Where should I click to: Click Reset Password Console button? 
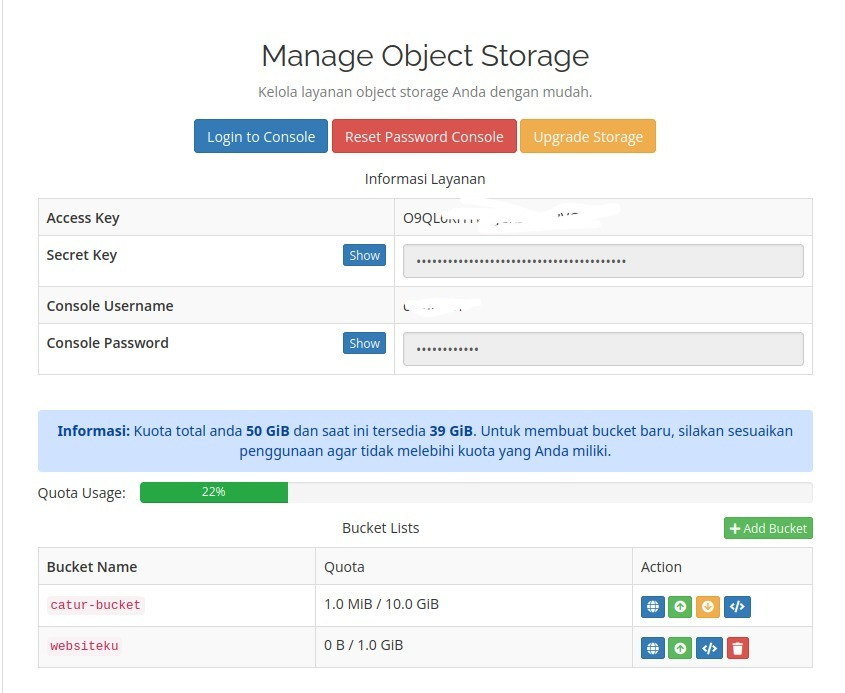click(424, 137)
